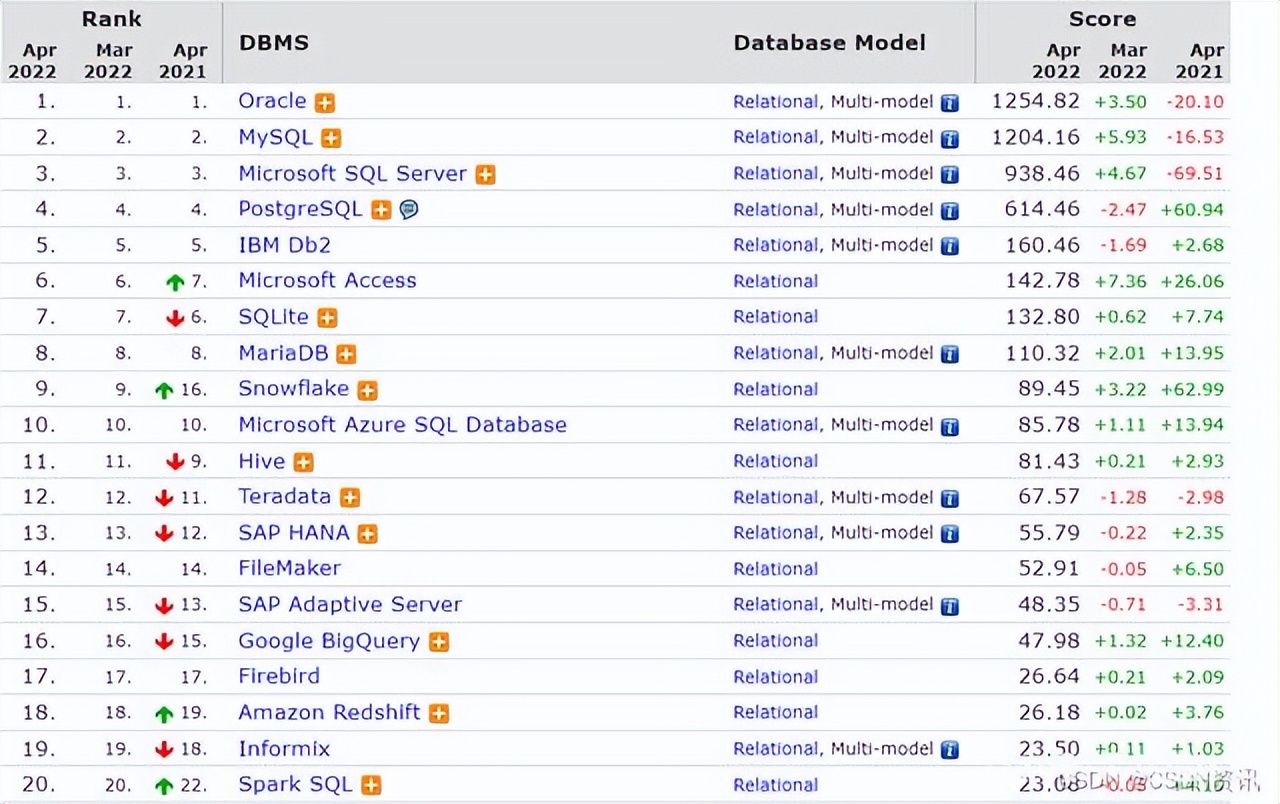Click the SAP HANA link
1280x804 pixels.
[294, 532]
